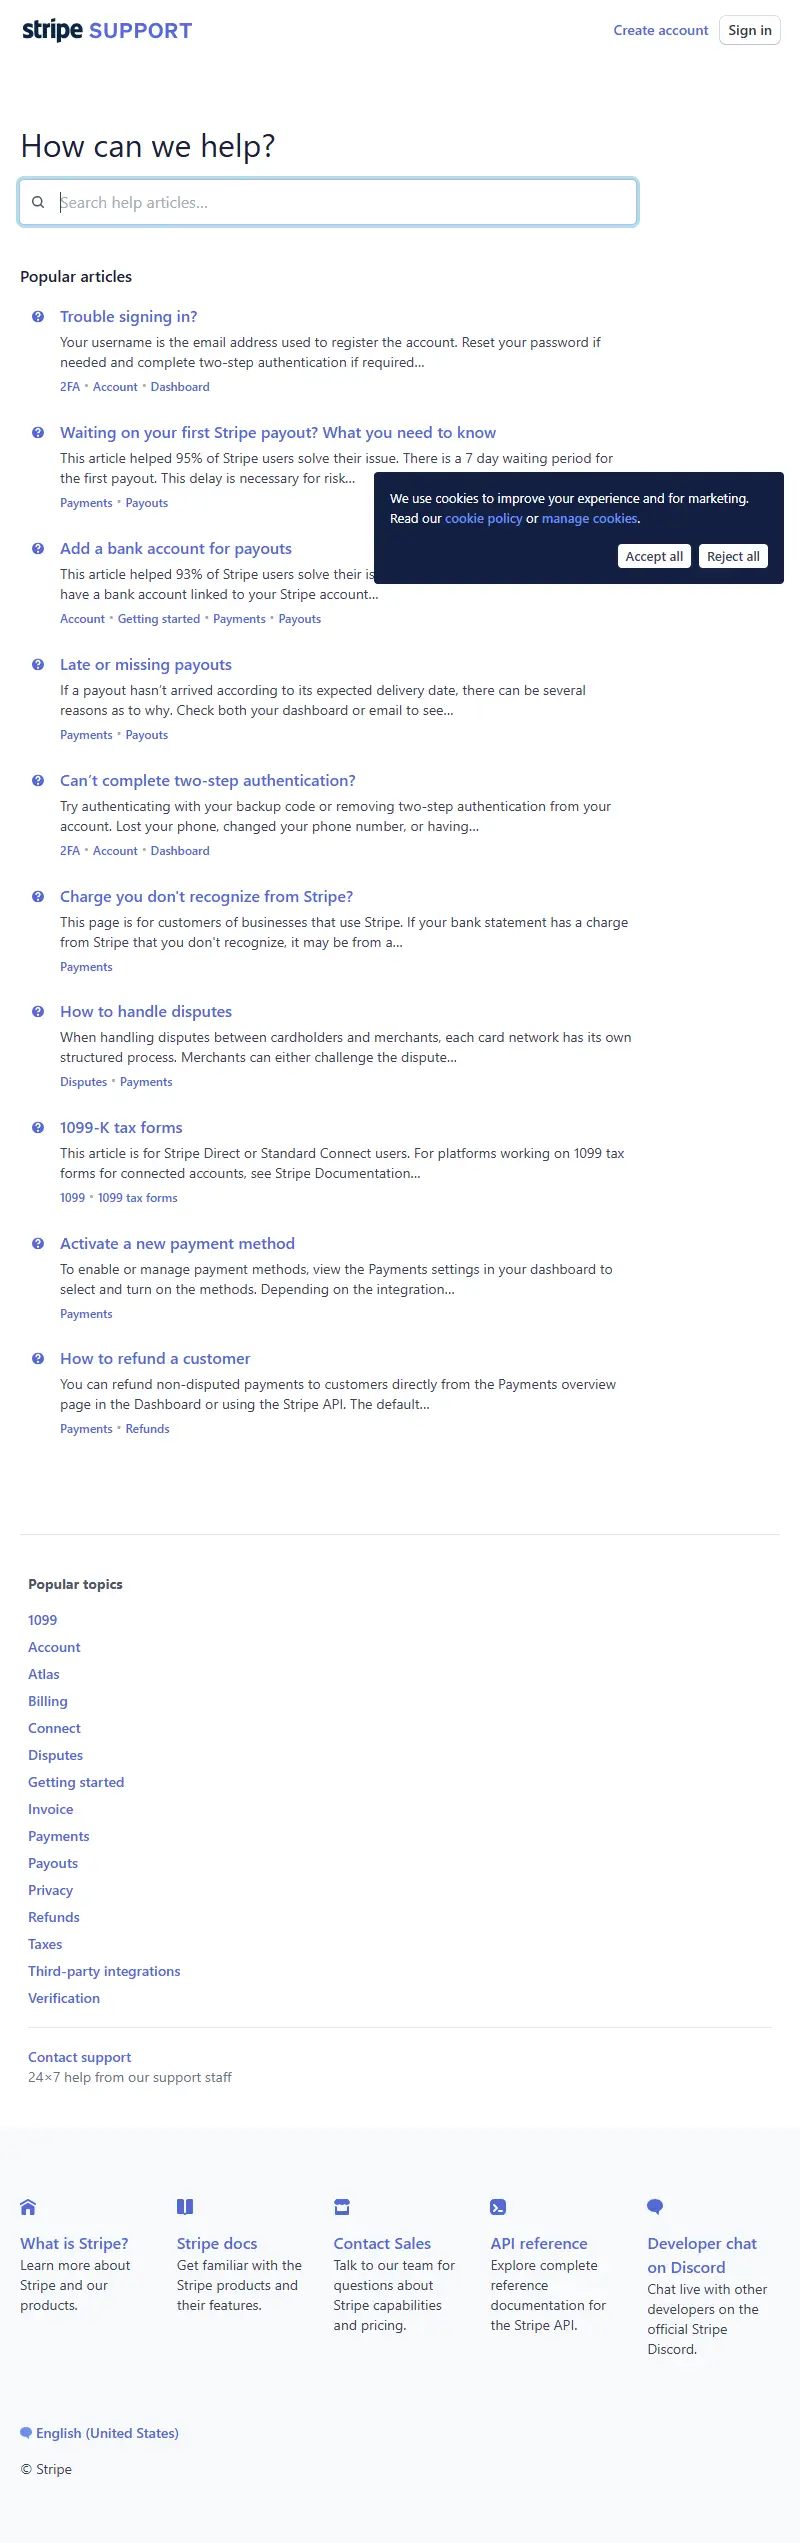Image resolution: width=800 pixels, height=2543 pixels.
Task: Select the Third-party integrations topic
Action: tap(104, 1971)
